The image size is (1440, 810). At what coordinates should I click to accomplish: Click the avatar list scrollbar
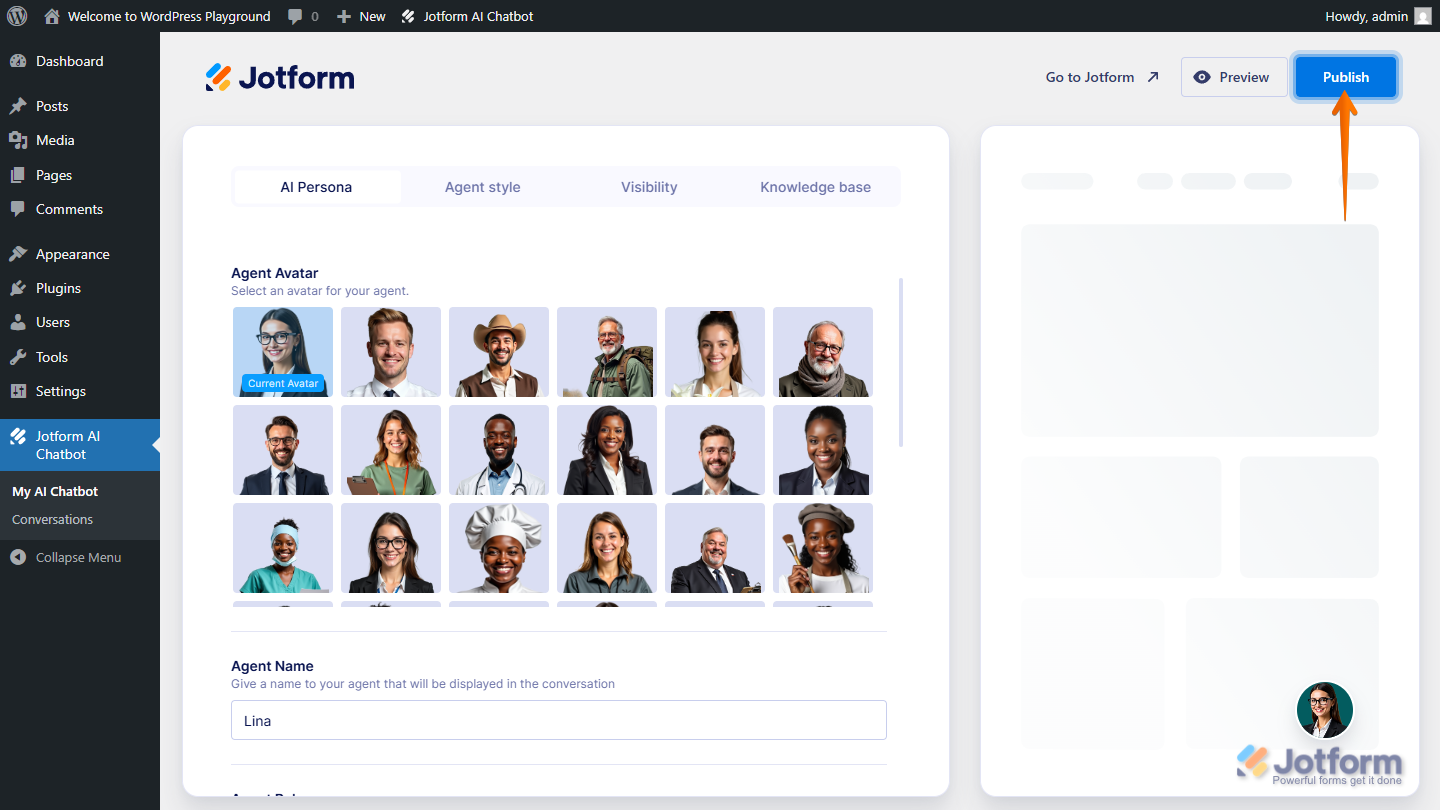[901, 362]
